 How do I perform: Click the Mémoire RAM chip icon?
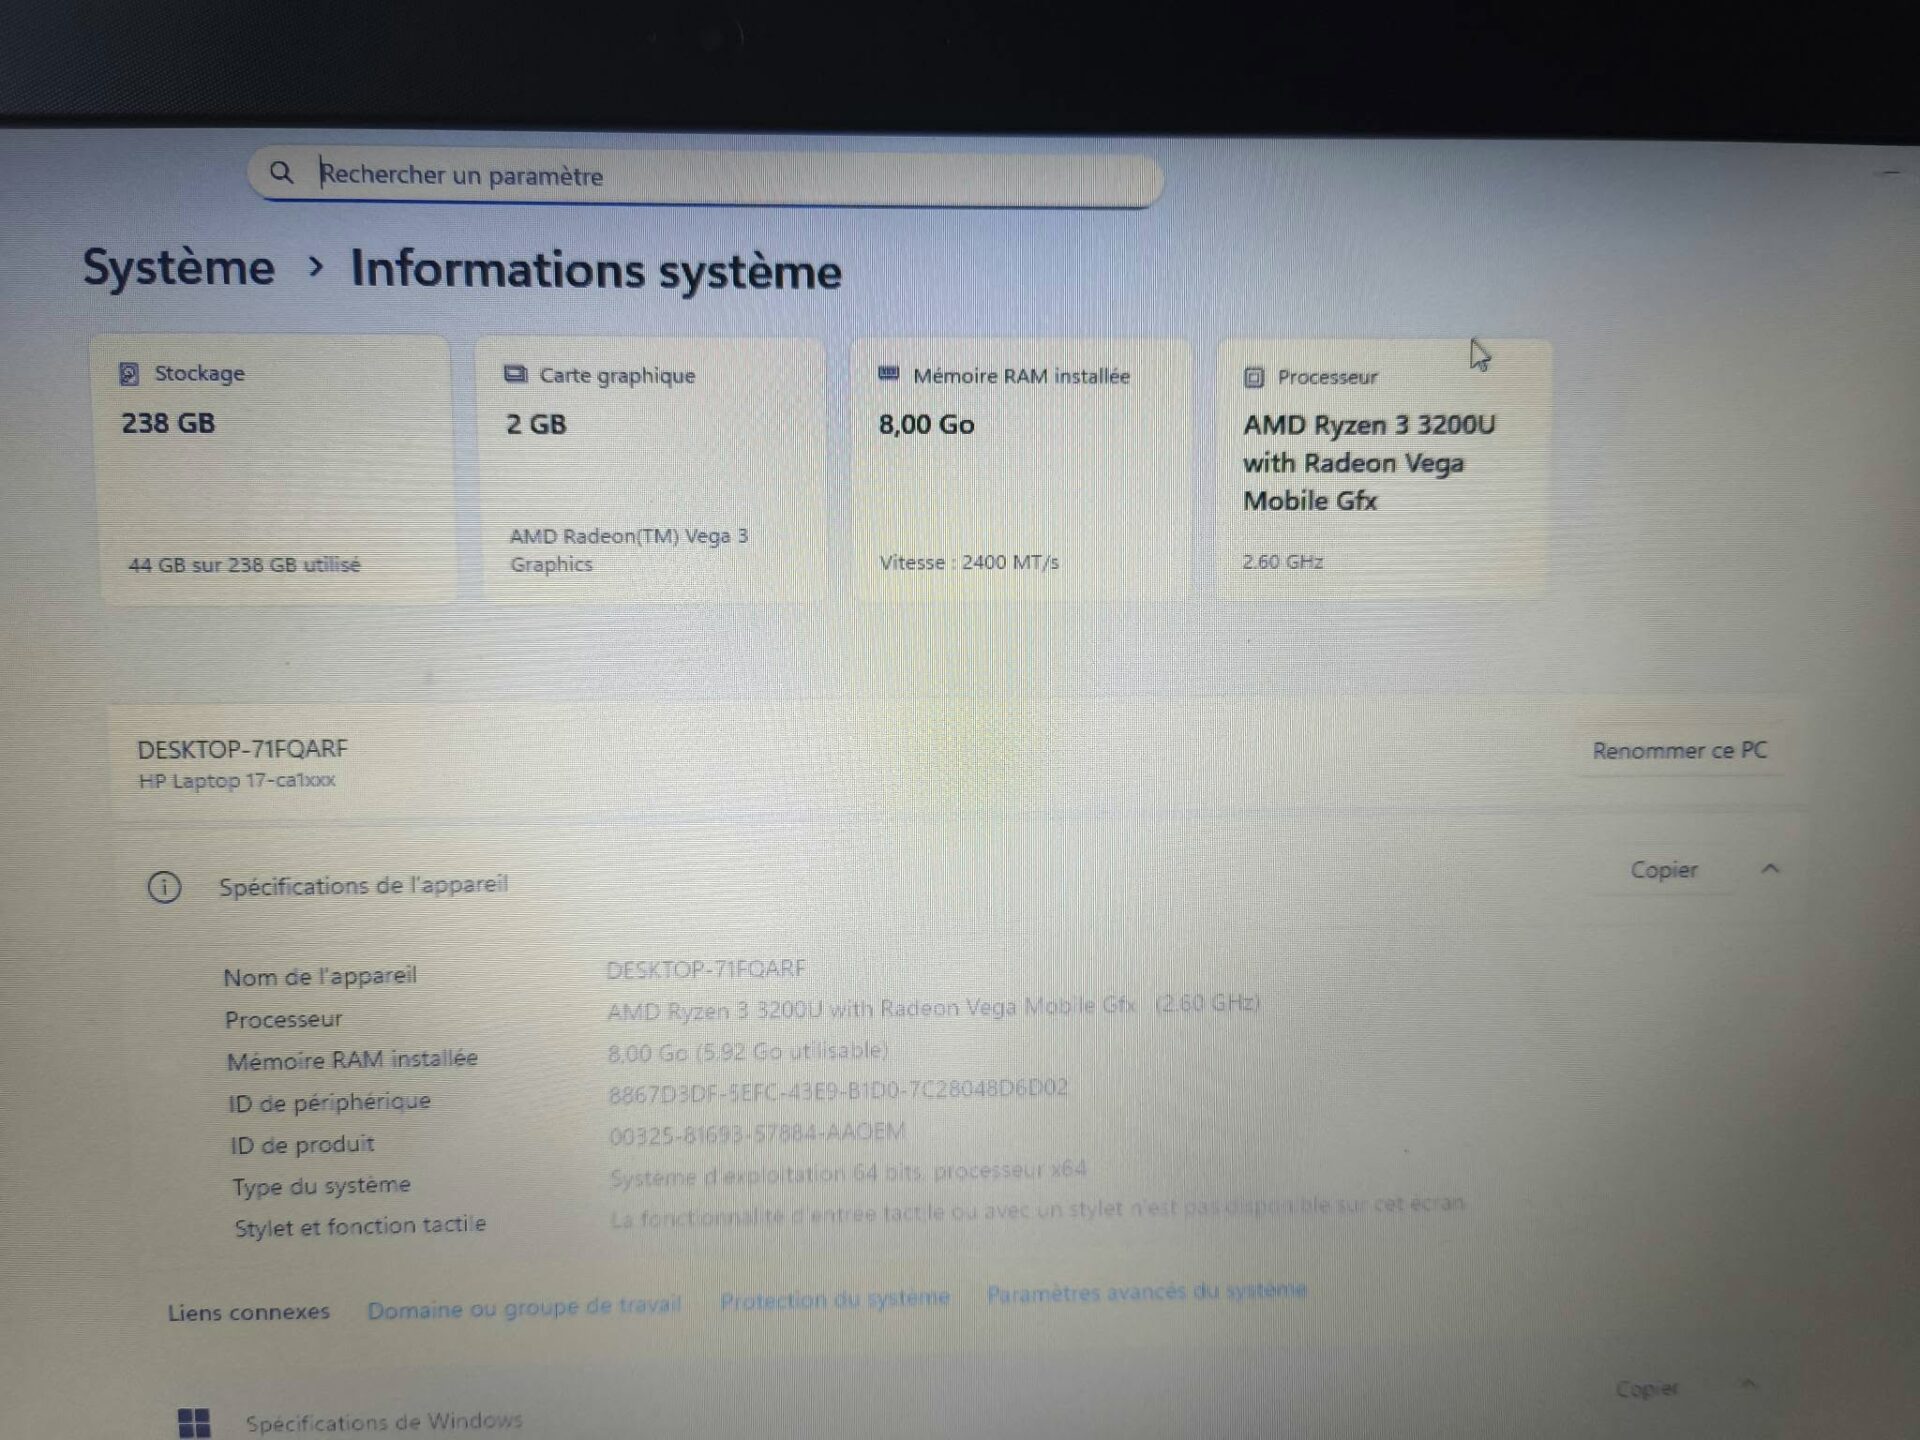pos(888,375)
